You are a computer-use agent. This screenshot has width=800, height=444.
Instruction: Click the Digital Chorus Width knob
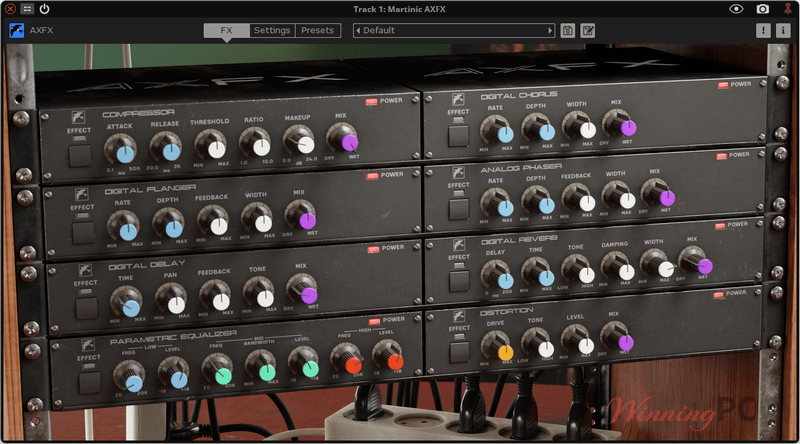pyautogui.click(x=579, y=125)
